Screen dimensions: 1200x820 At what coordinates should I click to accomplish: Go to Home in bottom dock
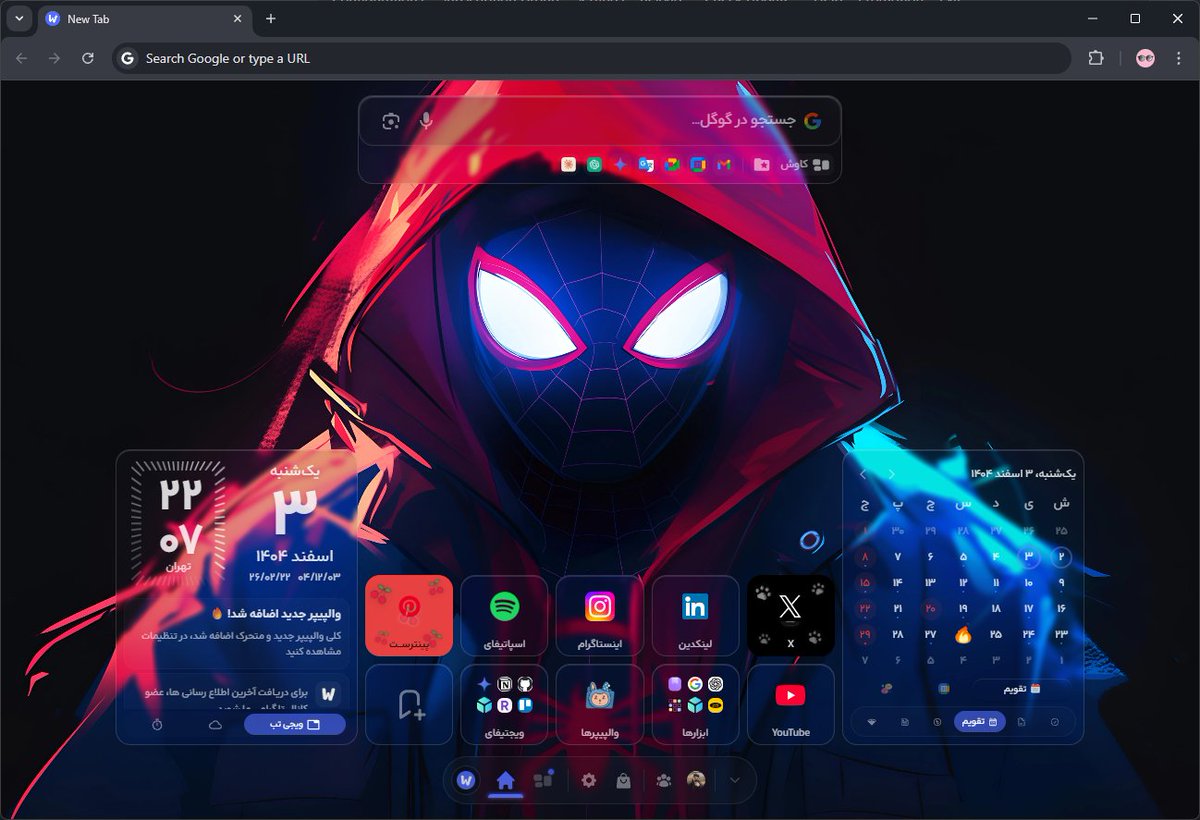tap(505, 780)
